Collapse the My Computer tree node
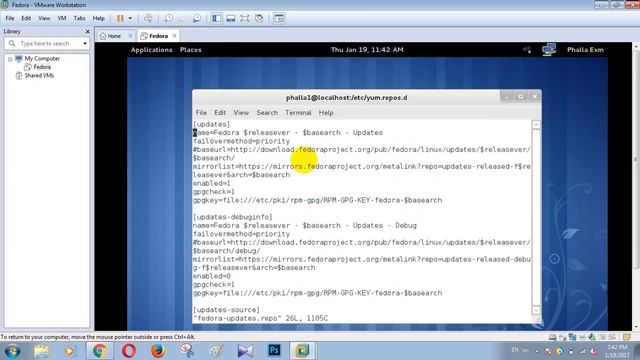Viewport: 640px width, 360px height. coord(10,59)
